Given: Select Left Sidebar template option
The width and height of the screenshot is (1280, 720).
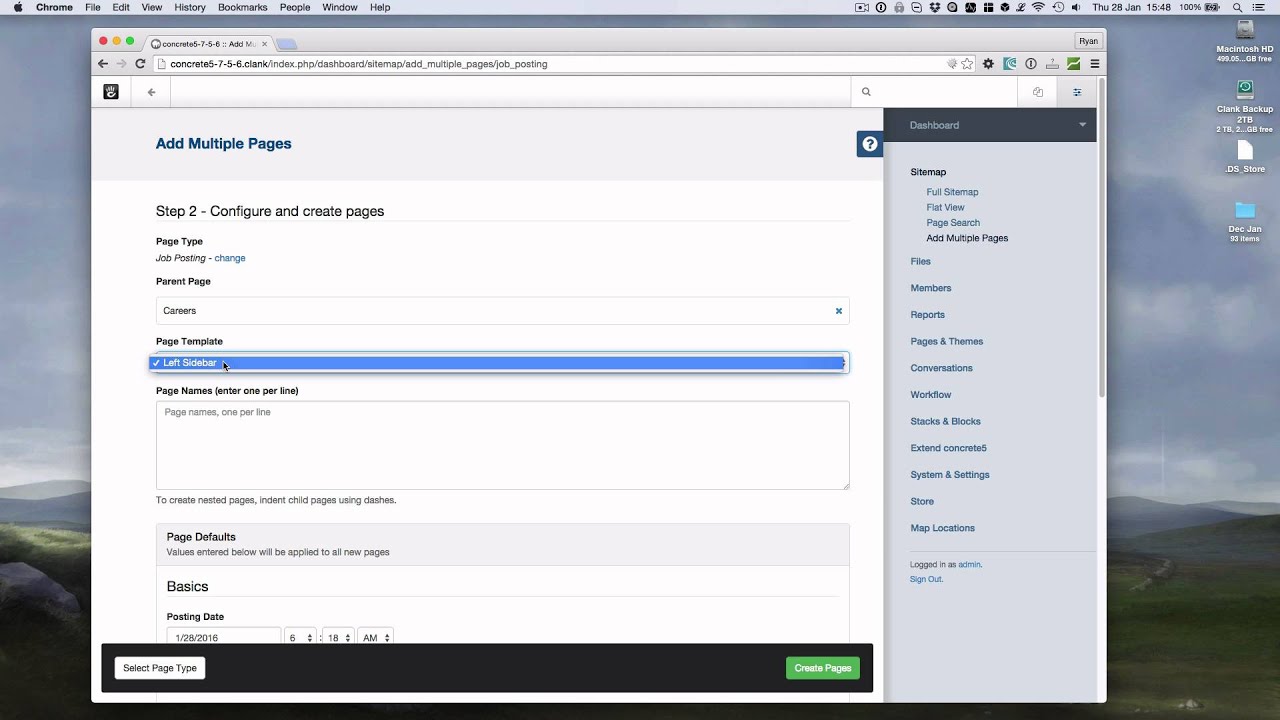Looking at the screenshot, I should click(497, 363).
